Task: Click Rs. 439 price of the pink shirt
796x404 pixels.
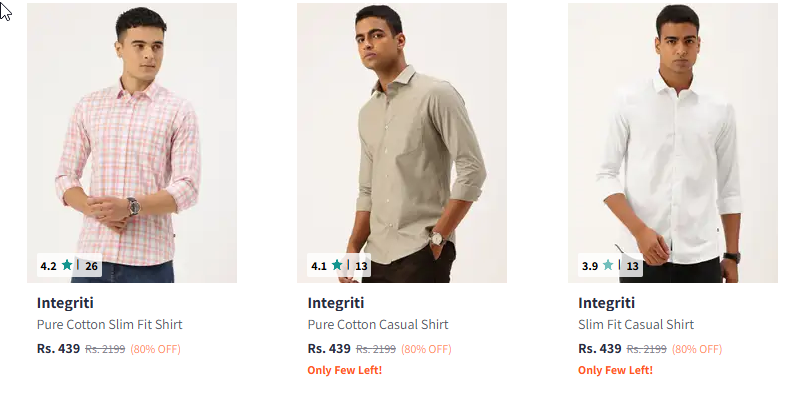Action: tap(58, 349)
